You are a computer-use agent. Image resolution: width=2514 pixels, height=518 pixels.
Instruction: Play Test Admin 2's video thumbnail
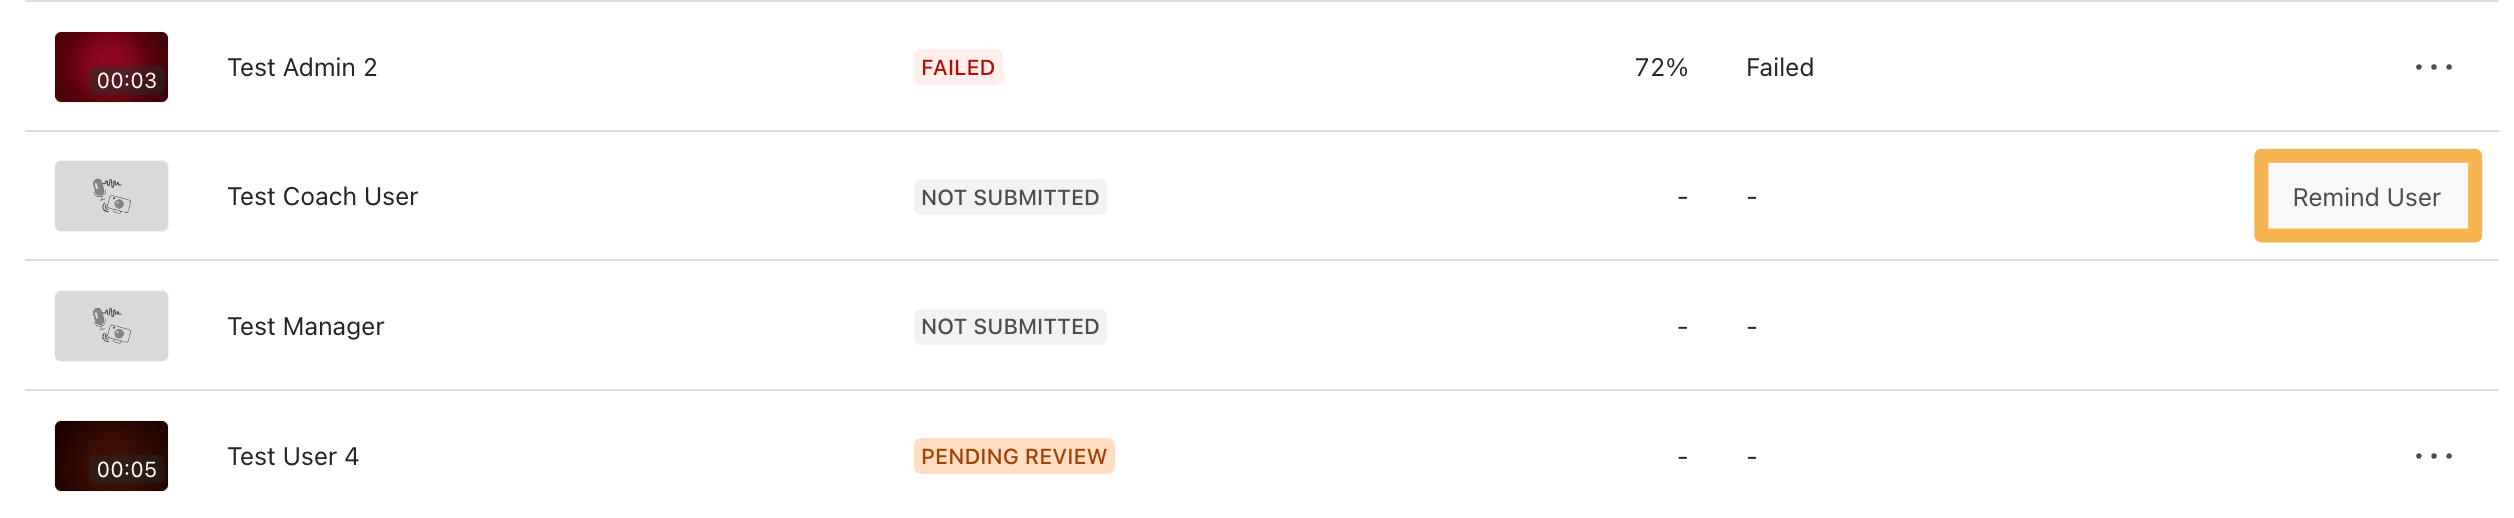[x=111, y=58]
